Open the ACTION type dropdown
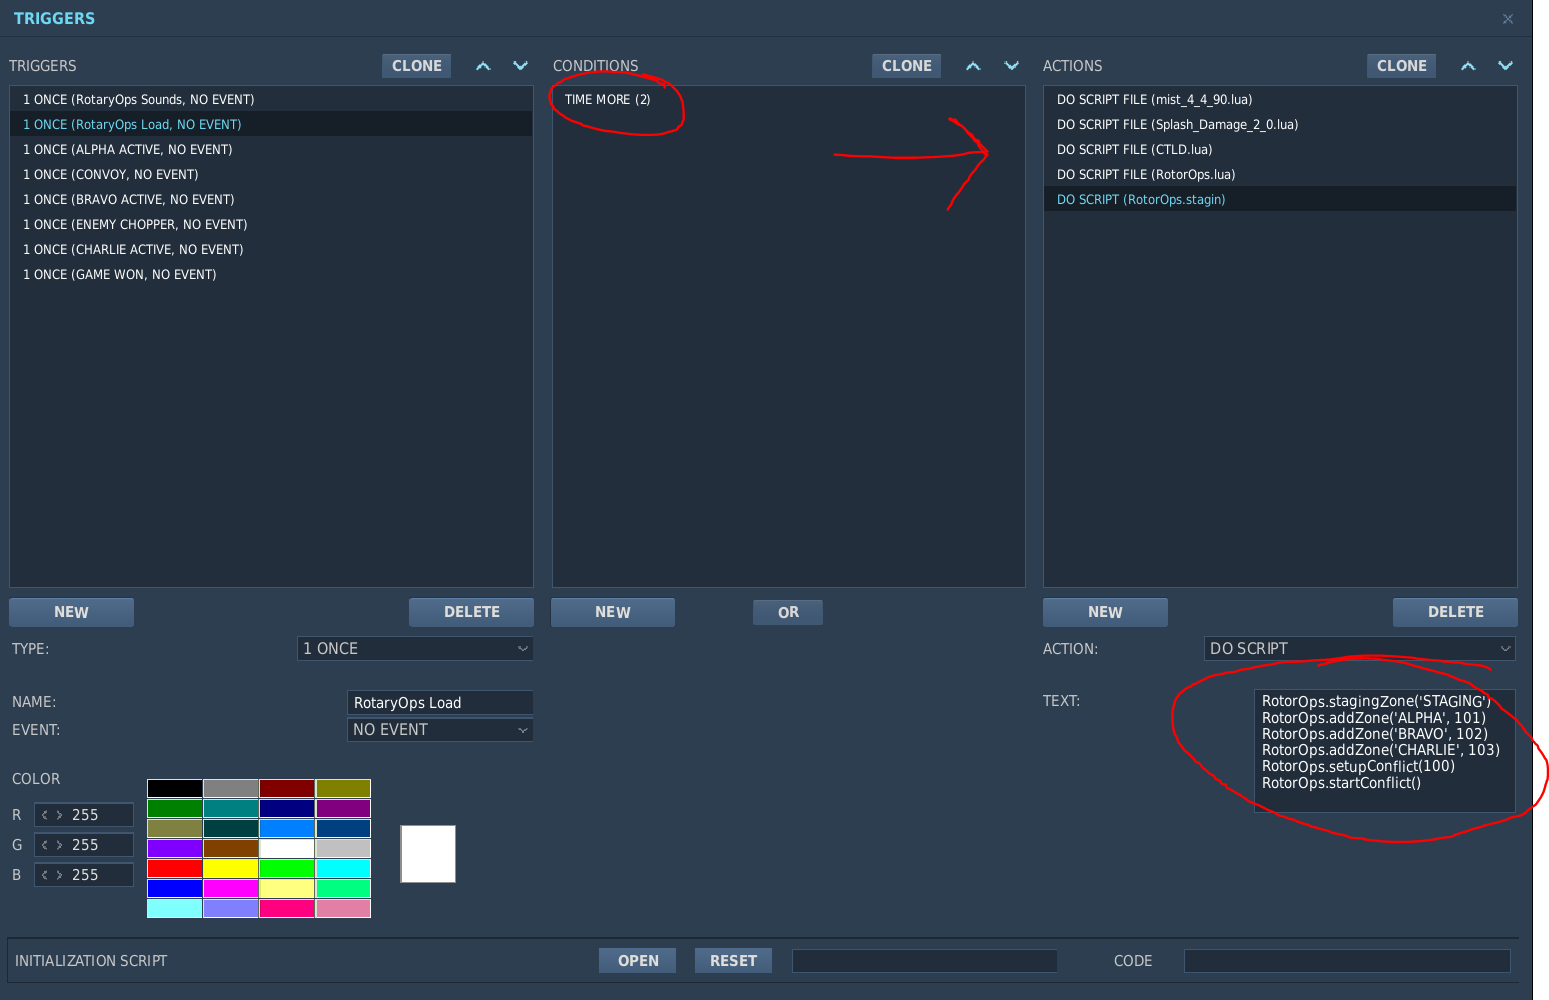This screenshot has width=1549, height=1000. click(x=1359, y=649)
